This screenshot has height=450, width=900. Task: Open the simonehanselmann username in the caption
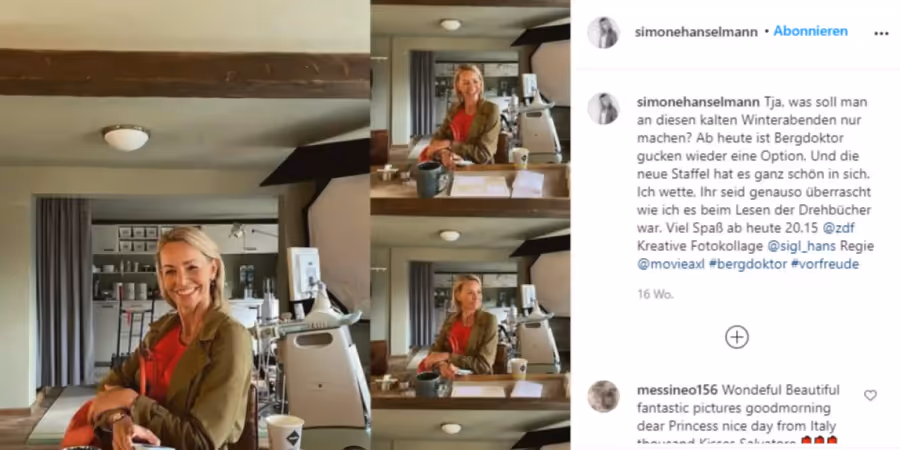698,102
